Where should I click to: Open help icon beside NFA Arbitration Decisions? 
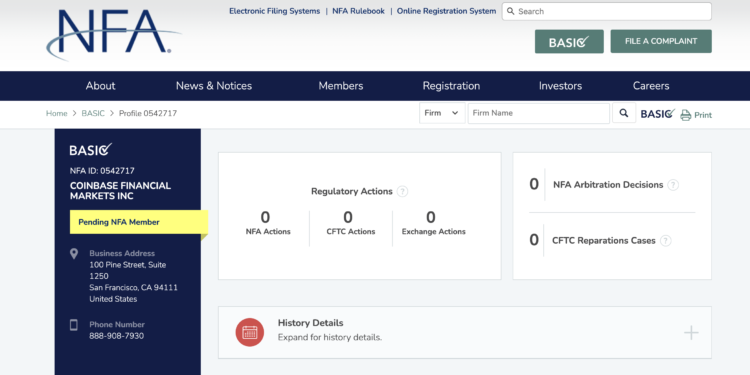pyautogui.click(x=673, y=185)
